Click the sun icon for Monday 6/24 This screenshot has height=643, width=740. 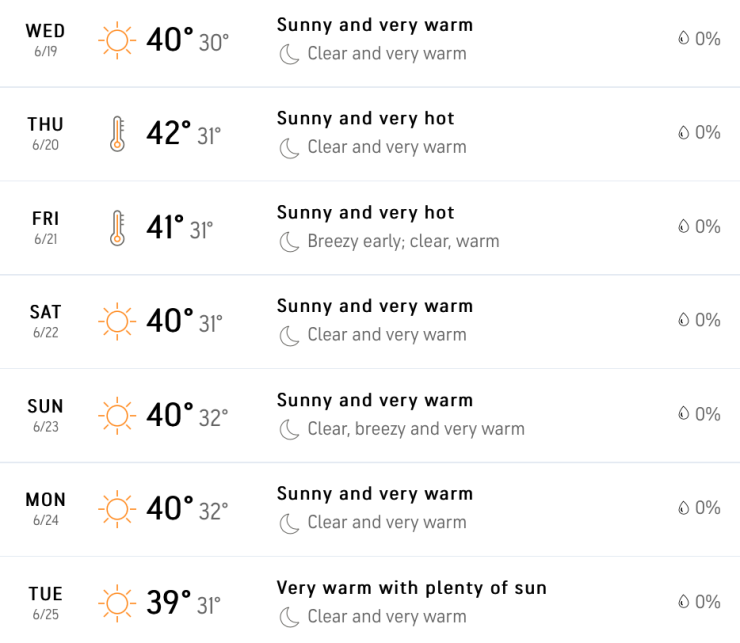coord(116,509)
